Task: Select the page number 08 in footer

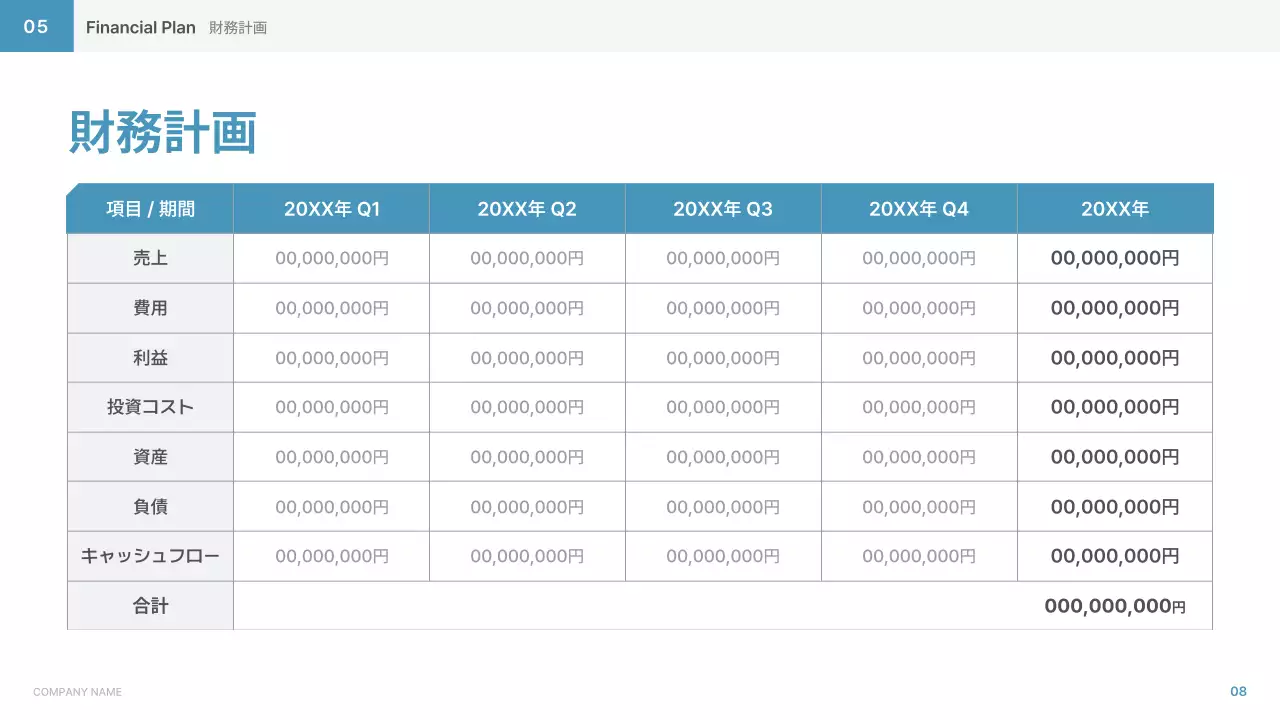Action: [x=1238, y=692]
